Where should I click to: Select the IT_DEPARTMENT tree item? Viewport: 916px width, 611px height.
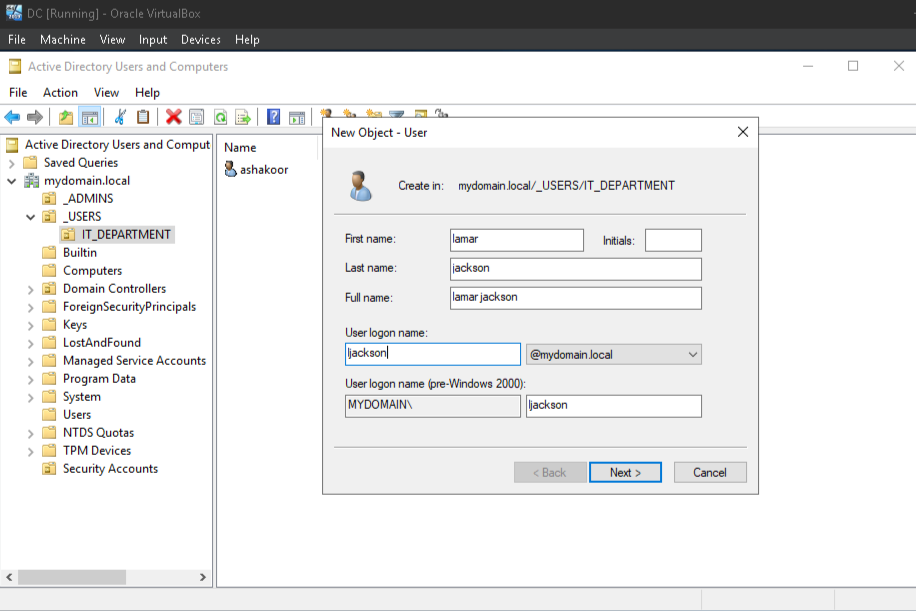coord(117,234)
